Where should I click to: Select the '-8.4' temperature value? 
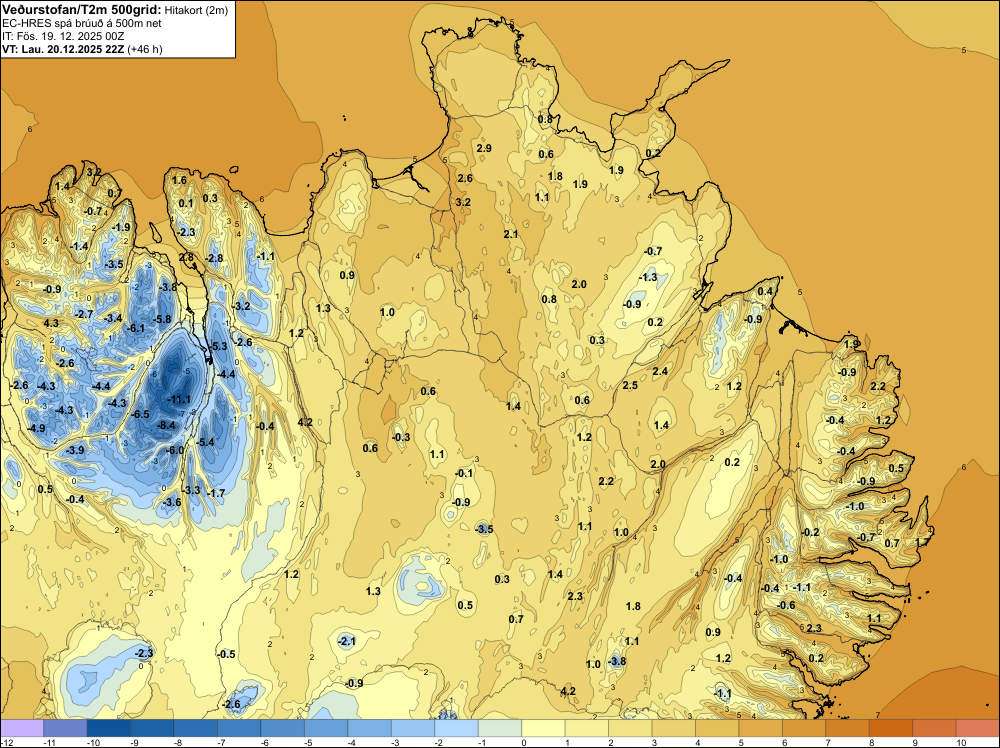click(166, 425)
